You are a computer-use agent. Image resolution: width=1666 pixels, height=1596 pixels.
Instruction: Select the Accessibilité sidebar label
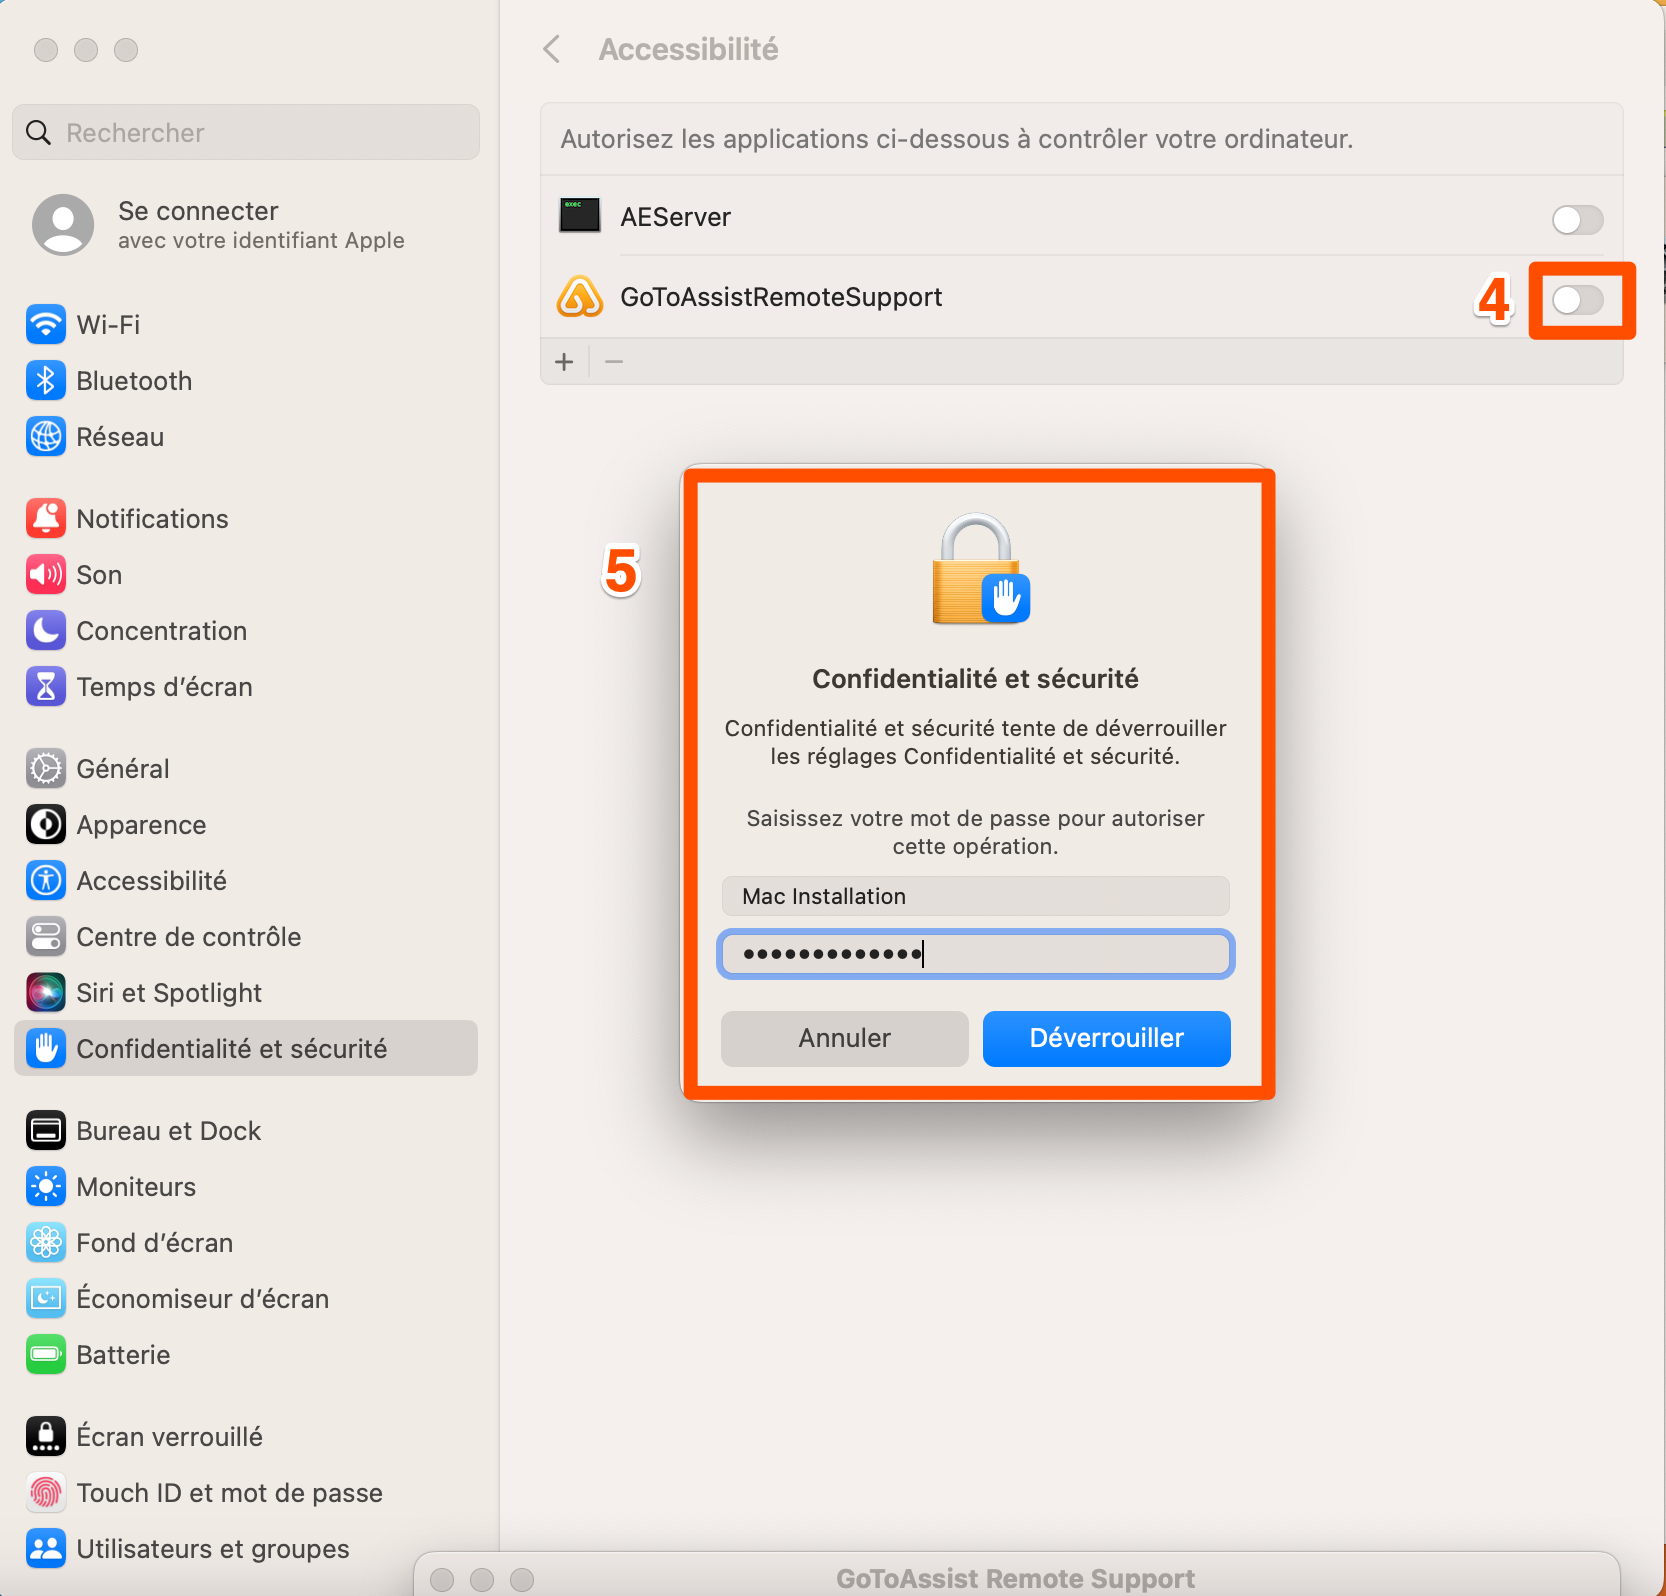click(152, 881)
